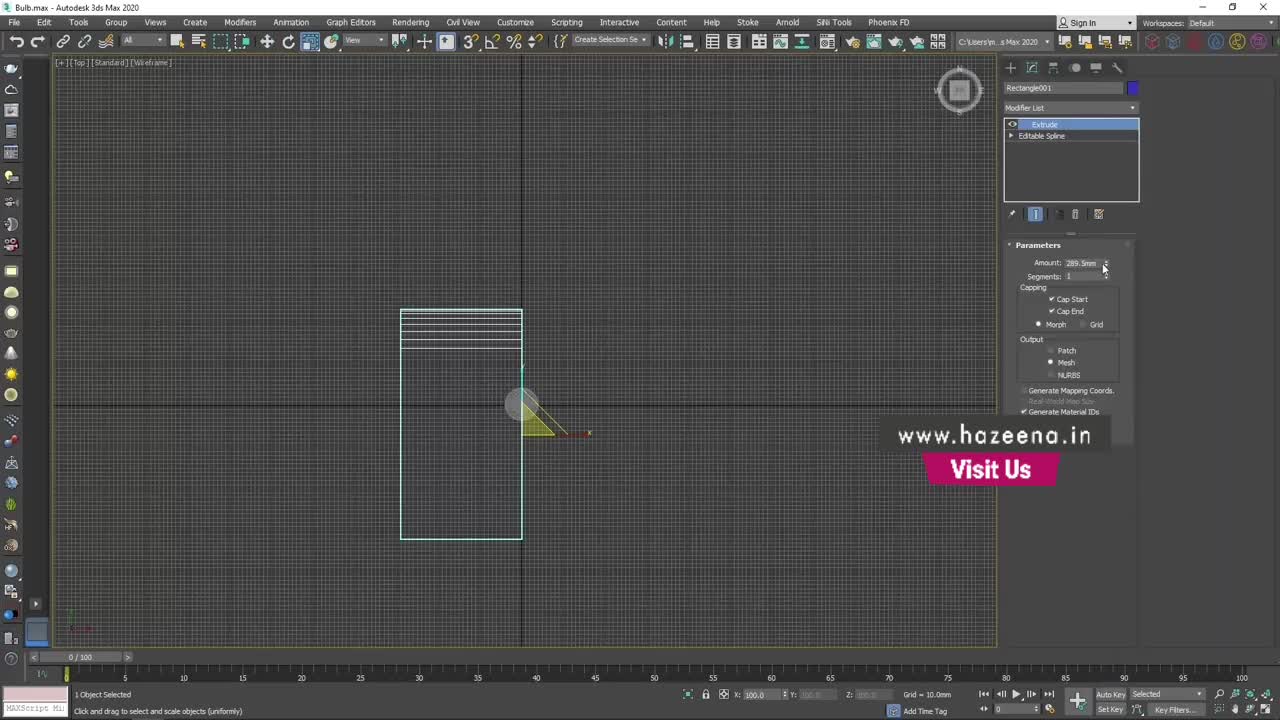Open Select by Name list
Viewport: 1280px width, 720px height.
coord(199,41)
